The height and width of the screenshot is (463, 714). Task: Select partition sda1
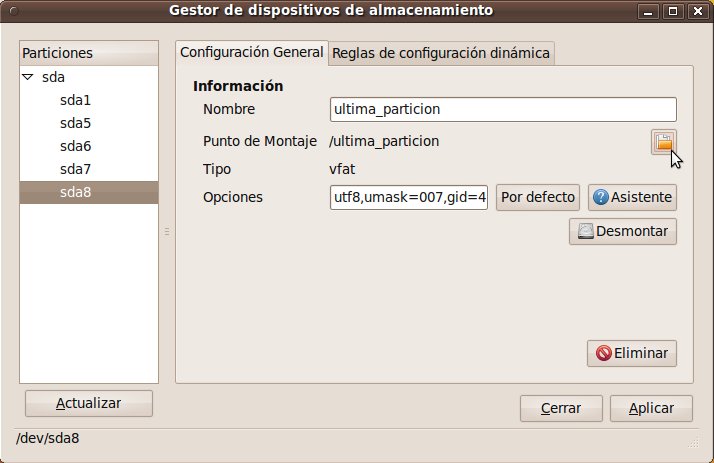click(76, 100)
